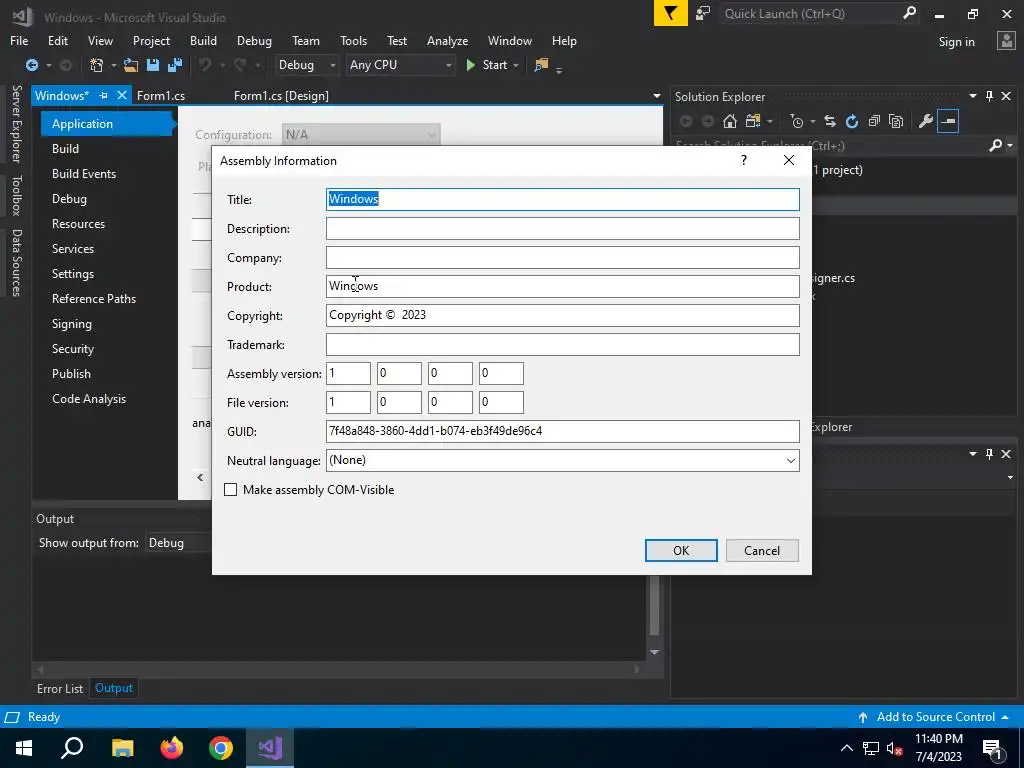Expand the New Project dropdown arrow
1024x768 pixels.
click(x=113, y=65)
